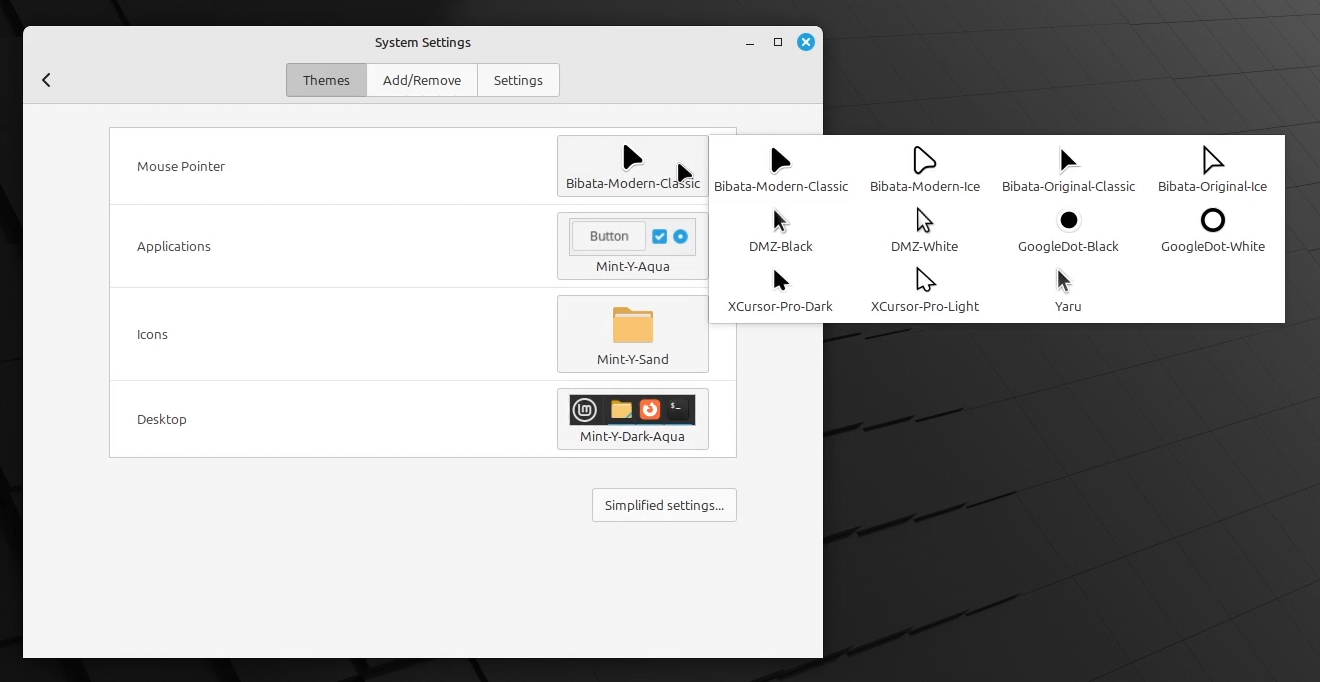The width and height of the screenshot is (1320, 682).
Task: Pick the Bibata-Original-Ice cursor
Action: click(x=1212, y=169)
